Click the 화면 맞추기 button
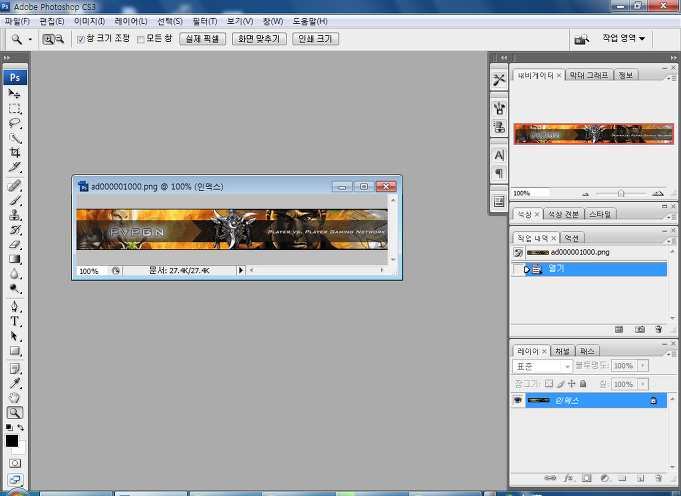 [x=259, y=39]
